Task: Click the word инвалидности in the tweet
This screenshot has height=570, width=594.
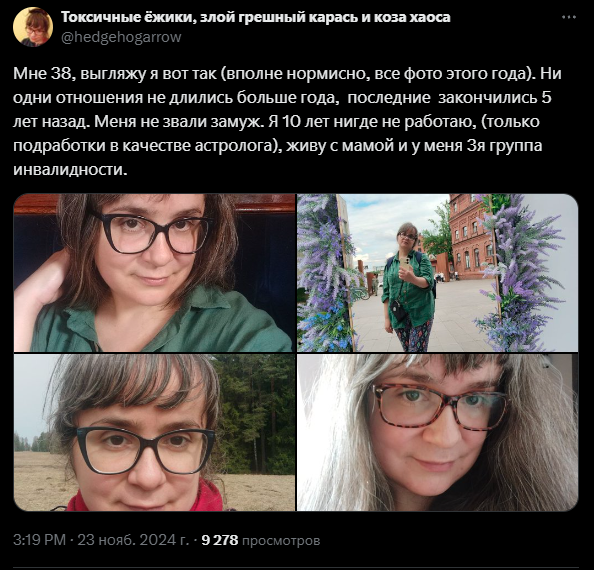Action: click(x=69, y=169)
